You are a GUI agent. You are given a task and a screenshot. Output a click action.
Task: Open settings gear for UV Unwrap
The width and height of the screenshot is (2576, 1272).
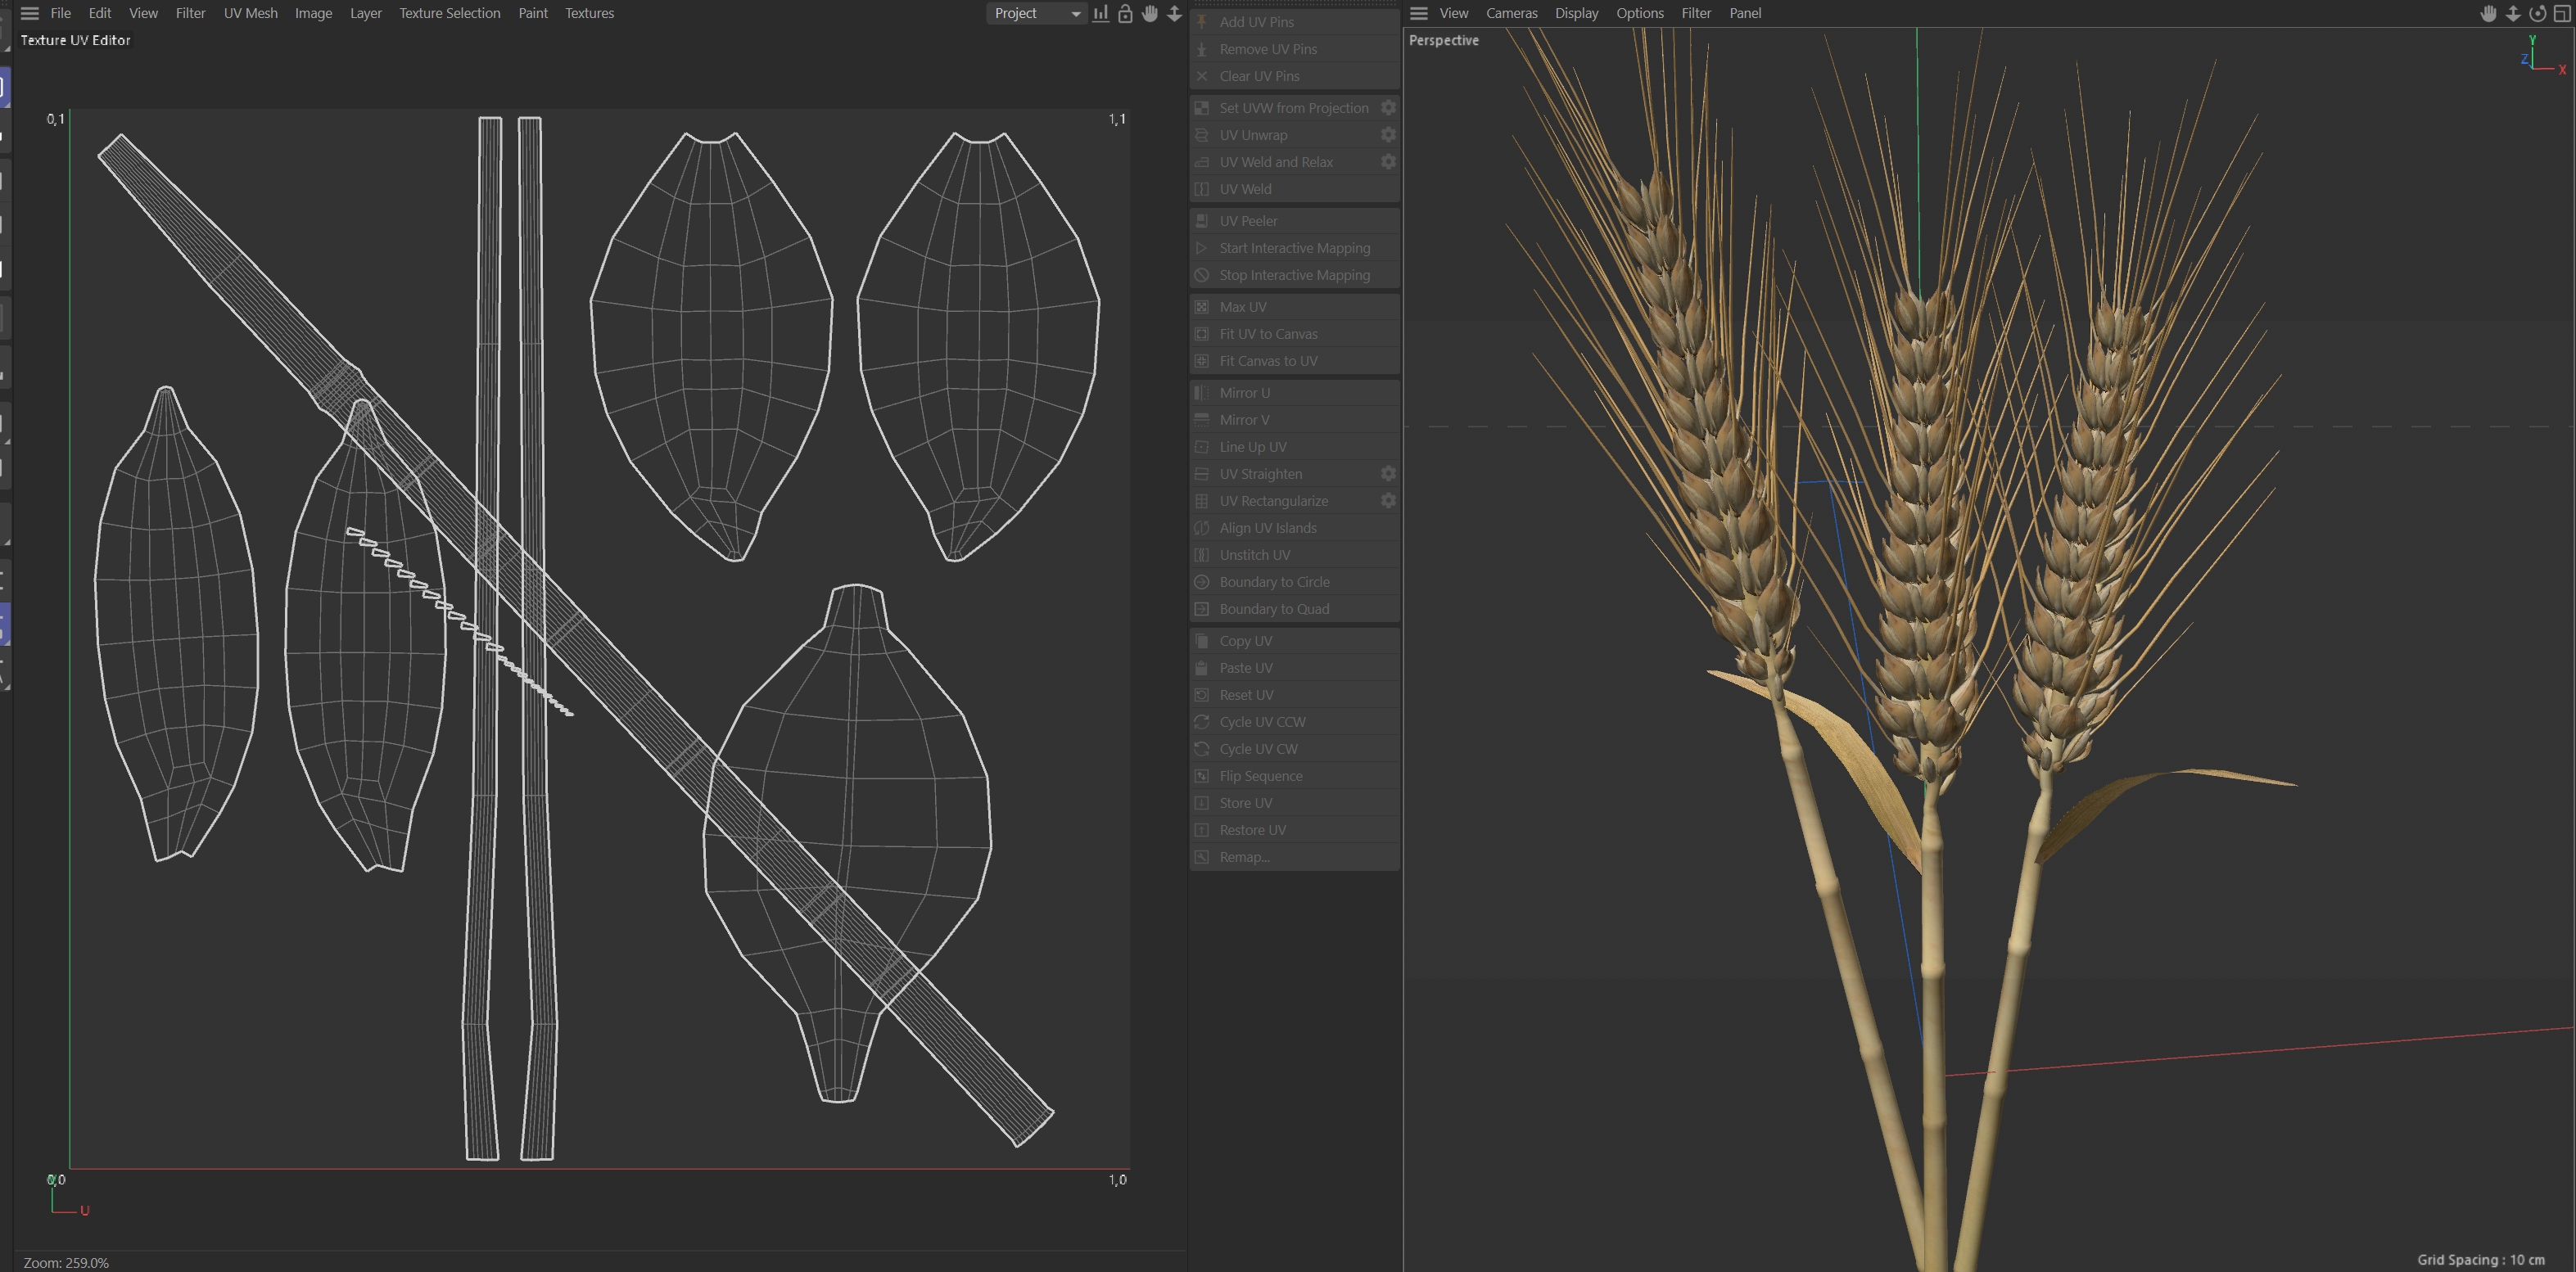point(1388,135)
